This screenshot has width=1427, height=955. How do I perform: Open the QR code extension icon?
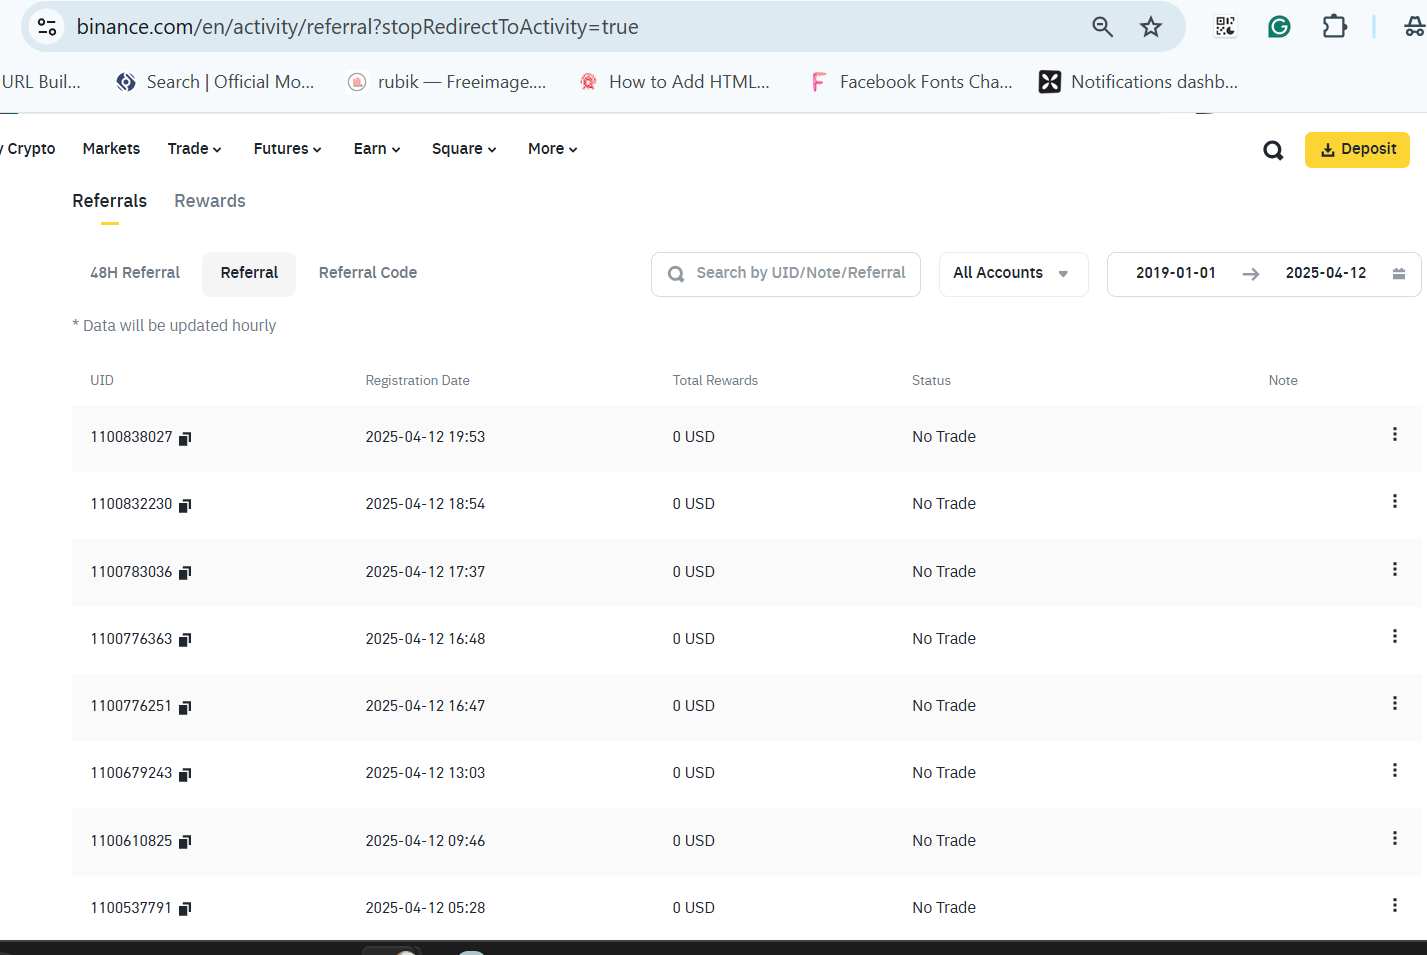(x=1225, y=27)
